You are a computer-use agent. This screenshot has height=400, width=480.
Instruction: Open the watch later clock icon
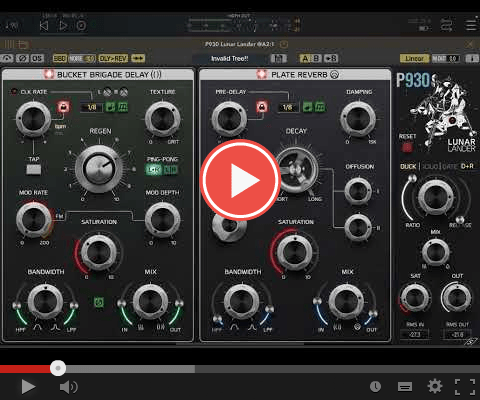[375, 387]
